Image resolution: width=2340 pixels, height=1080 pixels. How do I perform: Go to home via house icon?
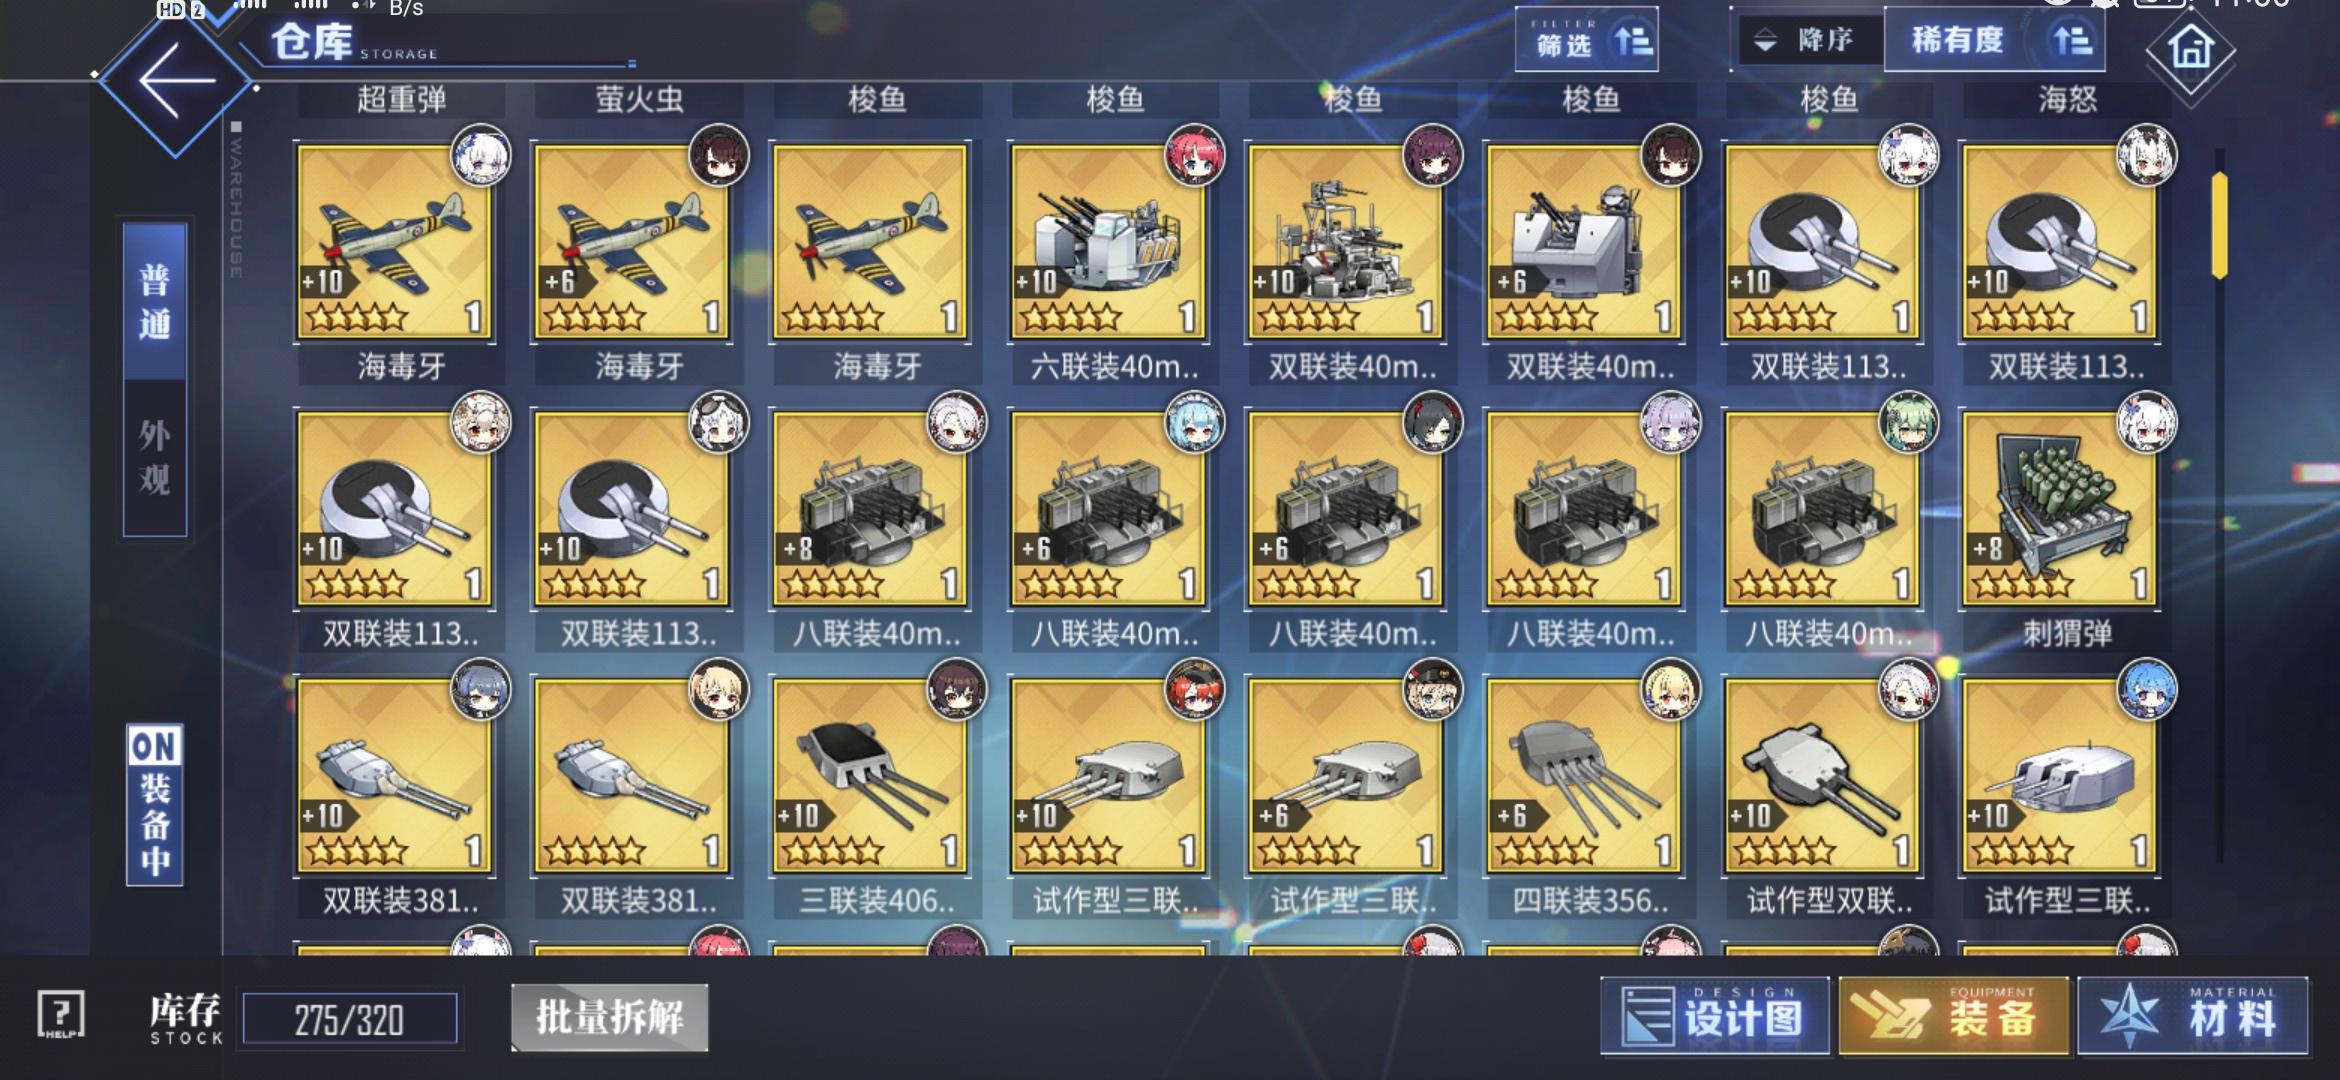tap(2190, 48)
